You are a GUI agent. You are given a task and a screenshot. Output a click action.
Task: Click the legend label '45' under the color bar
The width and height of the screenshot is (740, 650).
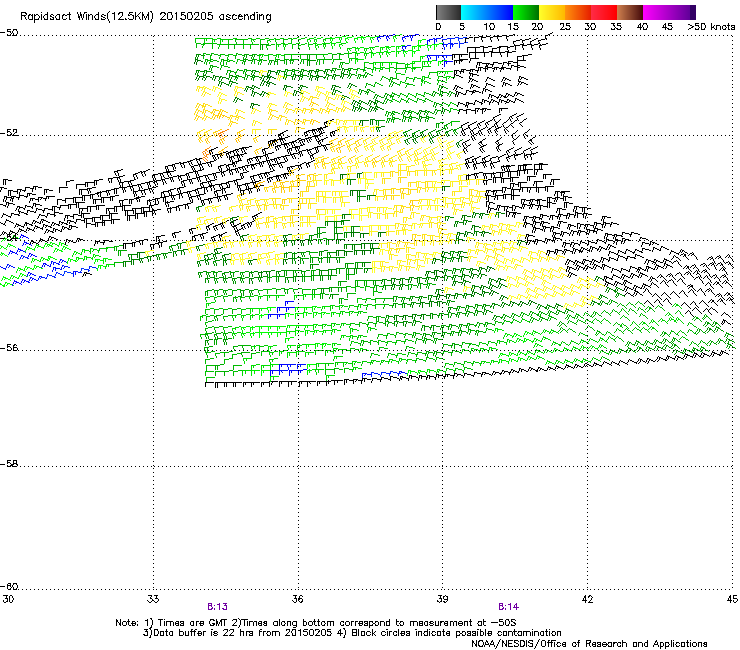pos(667,27)
